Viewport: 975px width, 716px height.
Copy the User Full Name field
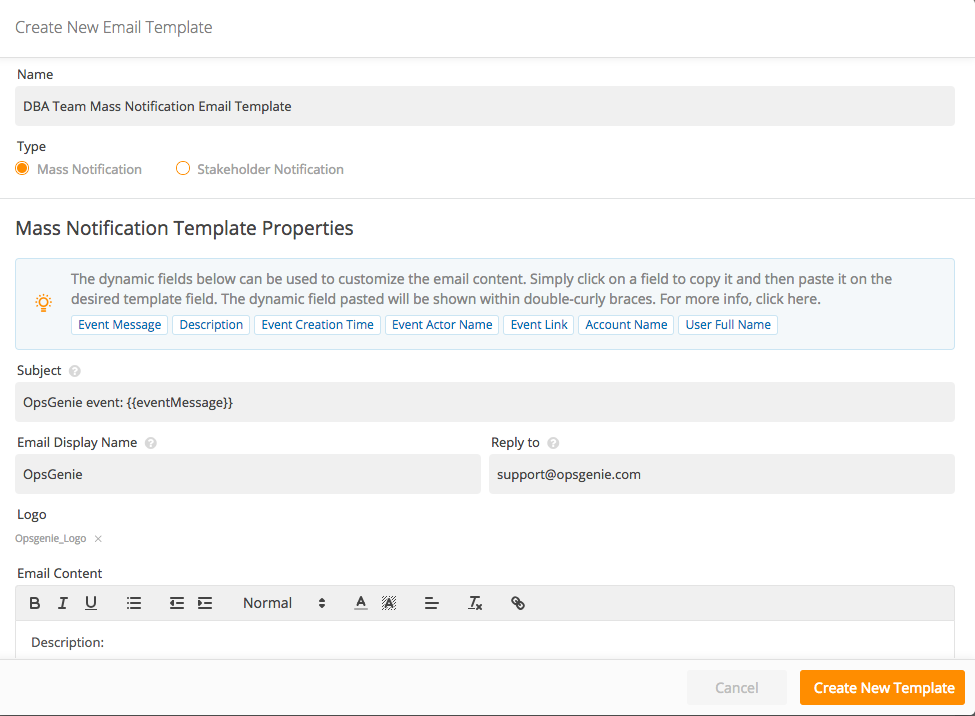pyautogui.click(x=728, y=325)
